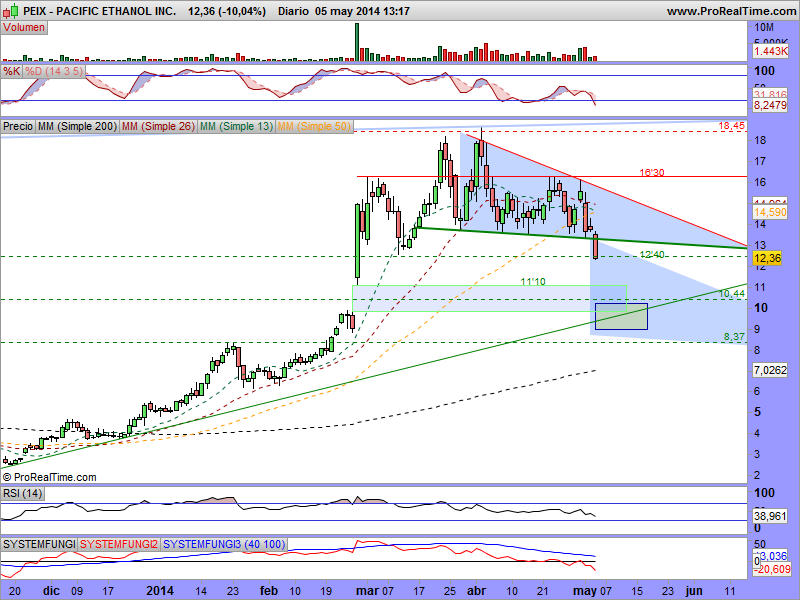Open MM (Simple 13) moving average label
Screen dimensions: 800x600
(x=236, y=126)
